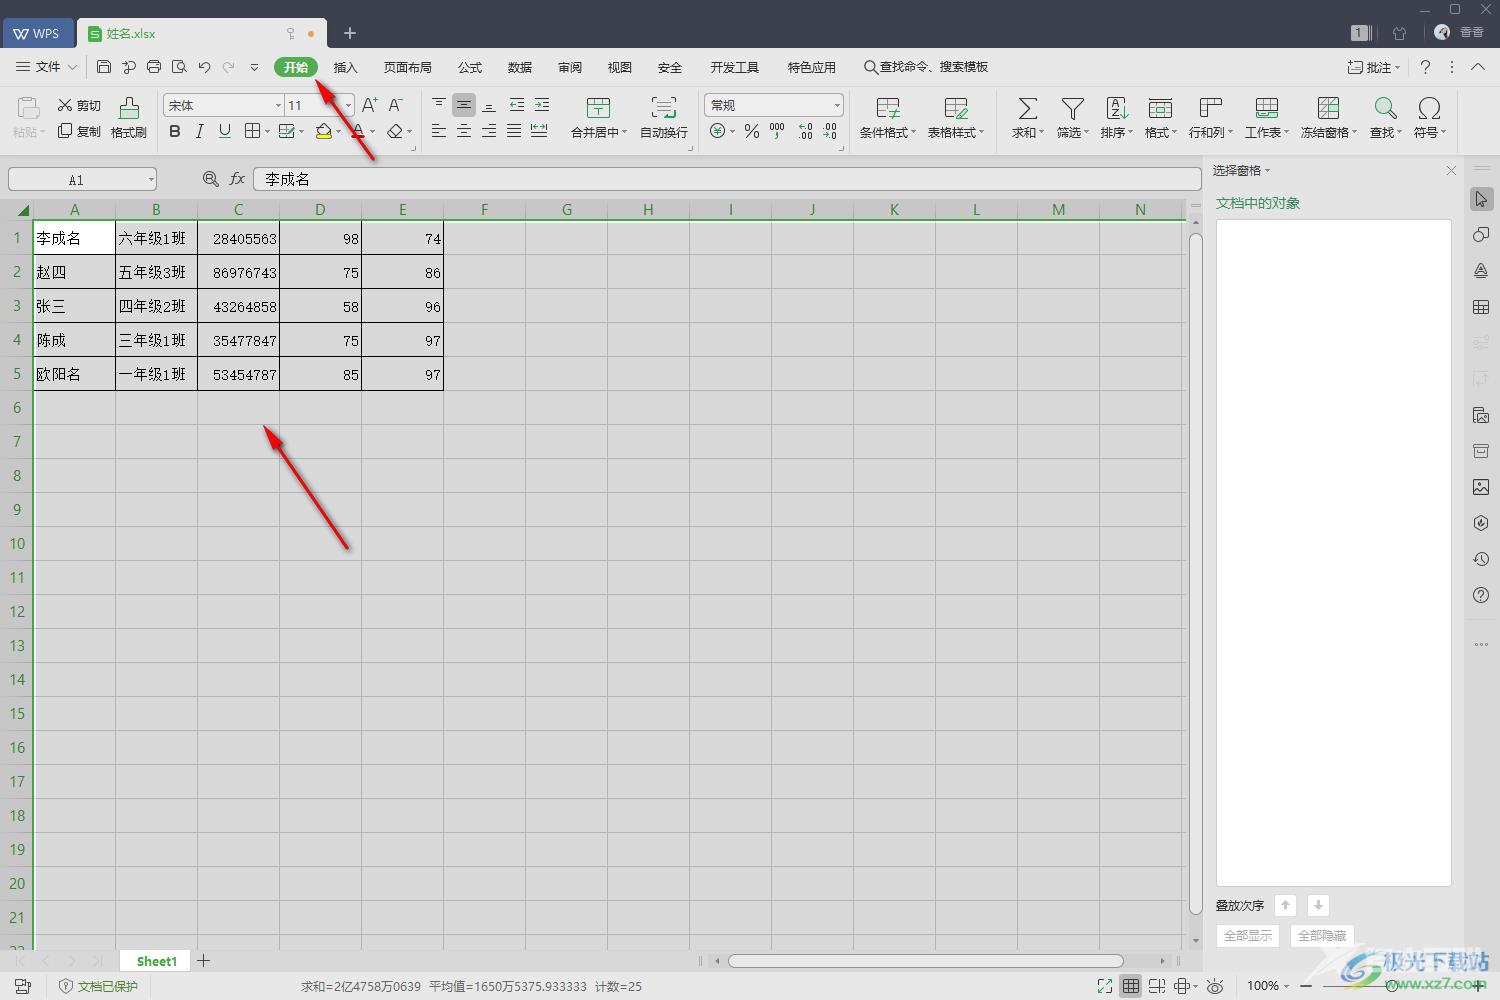Open the borders dropdown arrow

267,131
